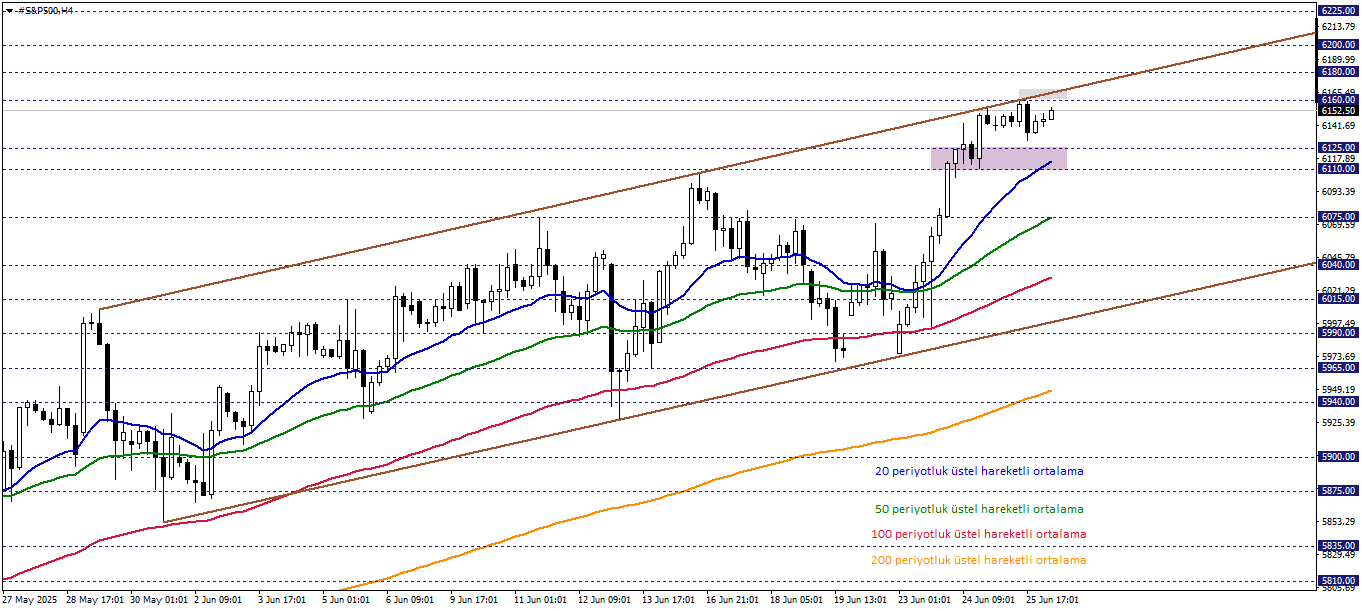Click the 5 Jun 01:01 time label
The height and width of the screenshot is (611, 1362).
click(x=347, y=601)
